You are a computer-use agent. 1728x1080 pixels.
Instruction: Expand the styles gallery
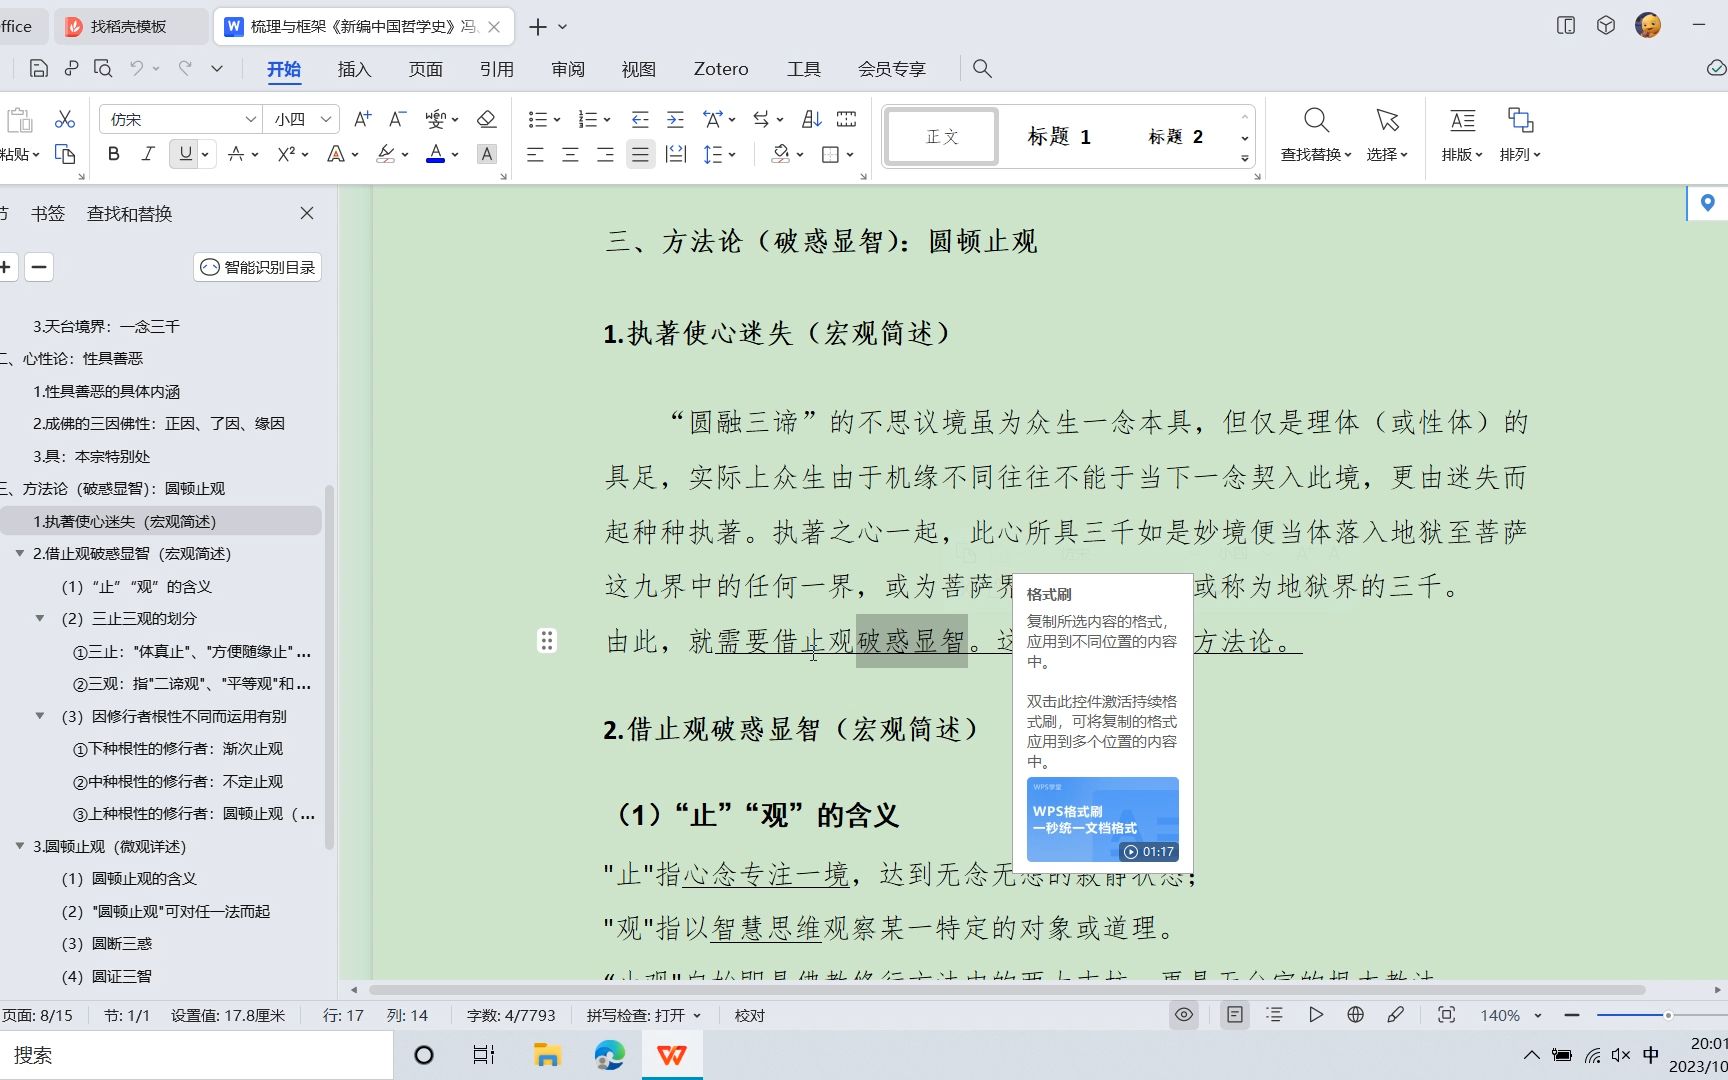point(1245,158)
